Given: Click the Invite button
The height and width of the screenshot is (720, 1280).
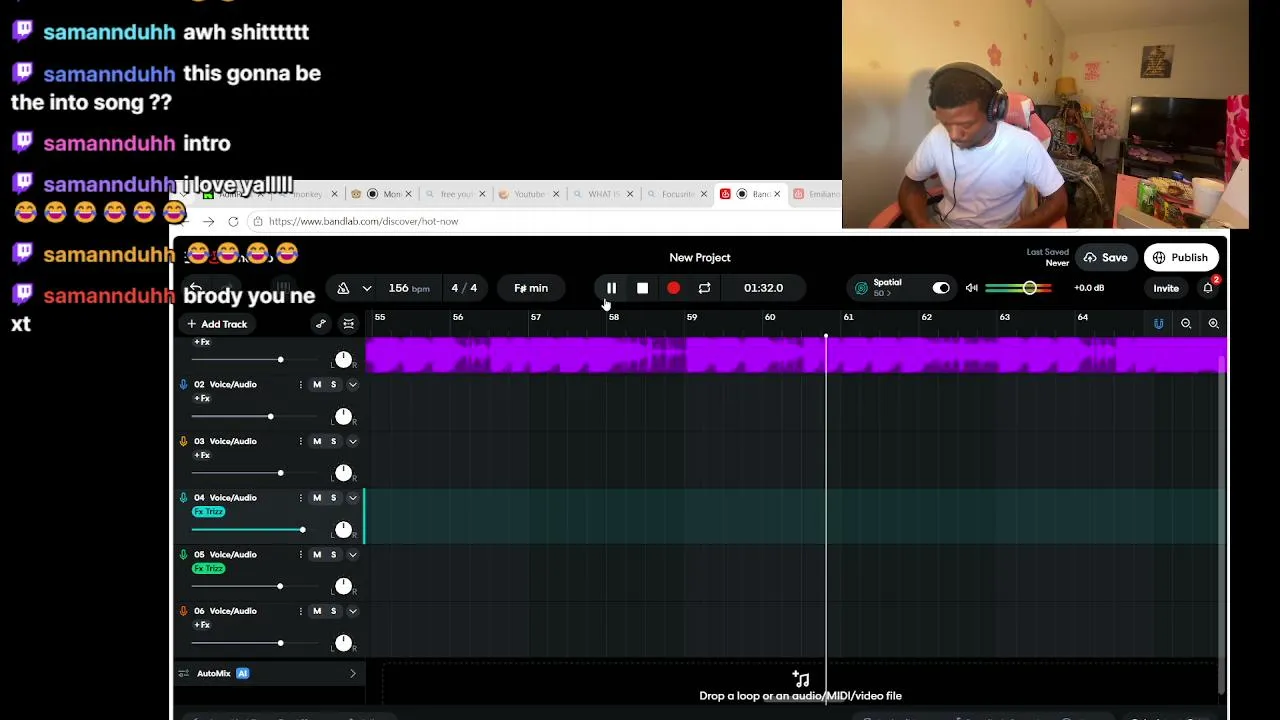Looking at the screenshot, I should [x=1166, y=288].
